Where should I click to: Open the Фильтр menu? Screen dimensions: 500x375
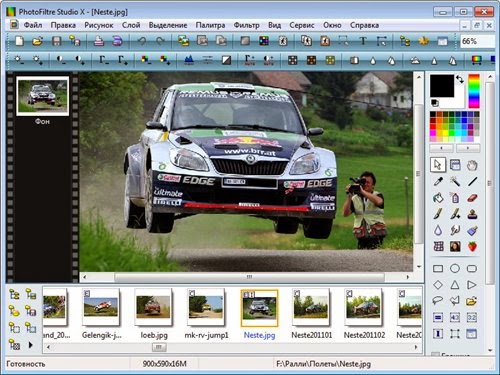[x=246, y=25]
